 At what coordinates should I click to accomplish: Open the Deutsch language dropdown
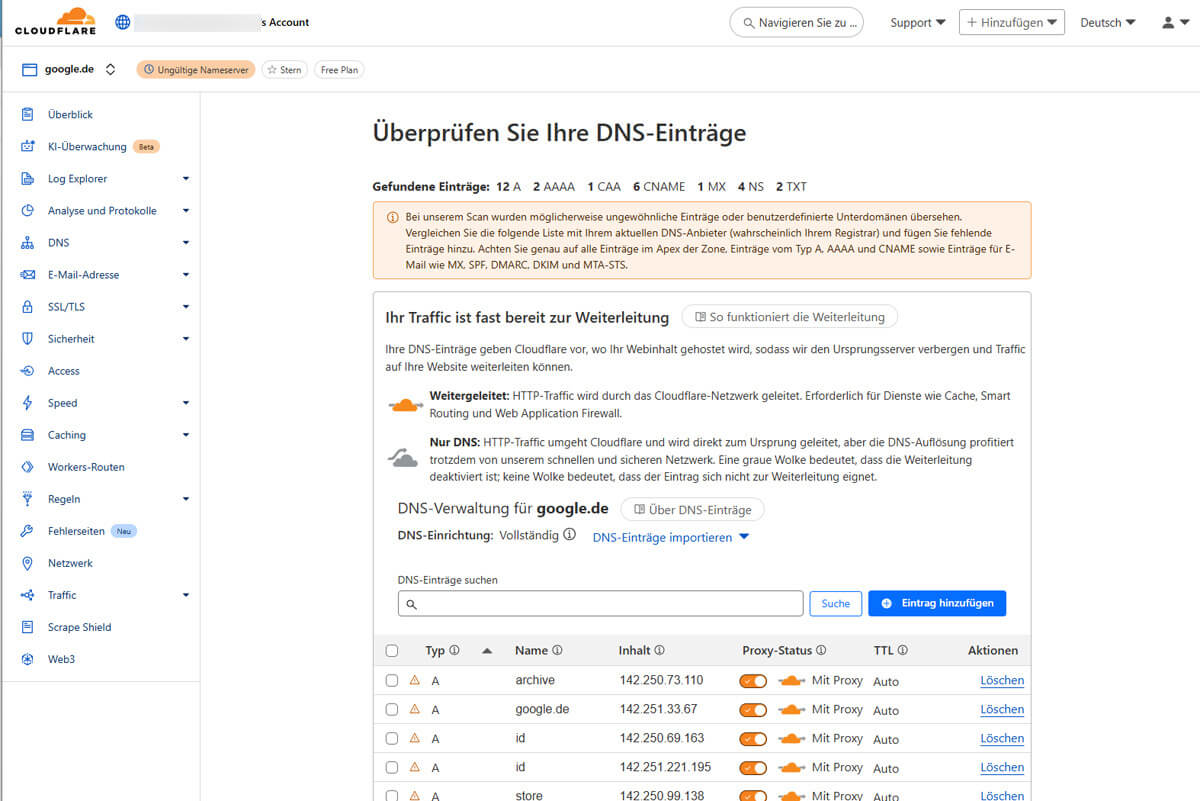(x=1108, y=22)
